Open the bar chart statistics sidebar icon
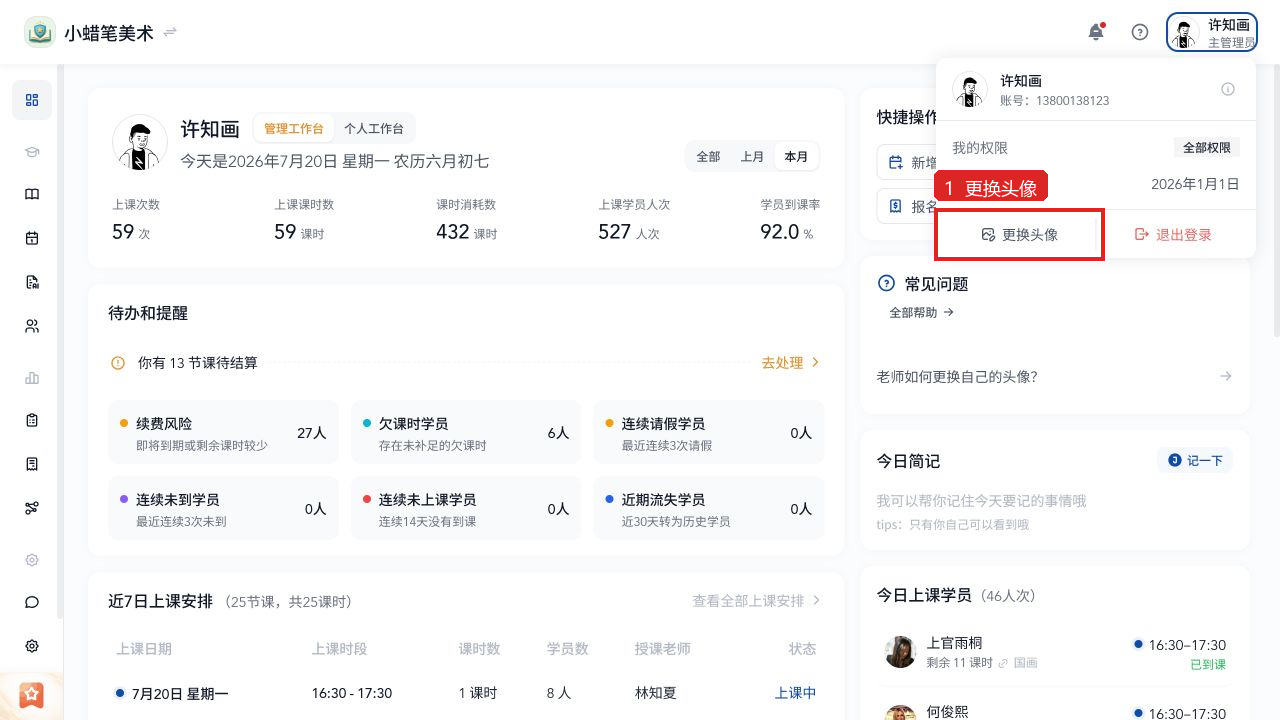Screen dimensions: 1280x720 (32, 378)
